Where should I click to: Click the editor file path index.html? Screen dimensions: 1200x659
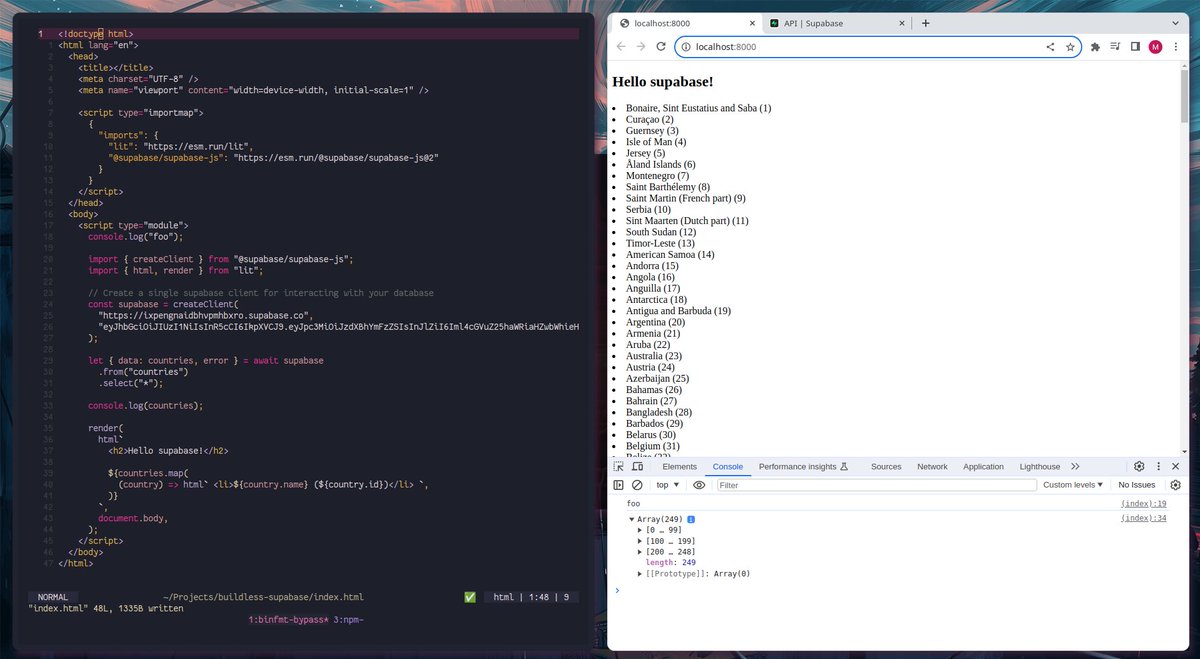263,597
